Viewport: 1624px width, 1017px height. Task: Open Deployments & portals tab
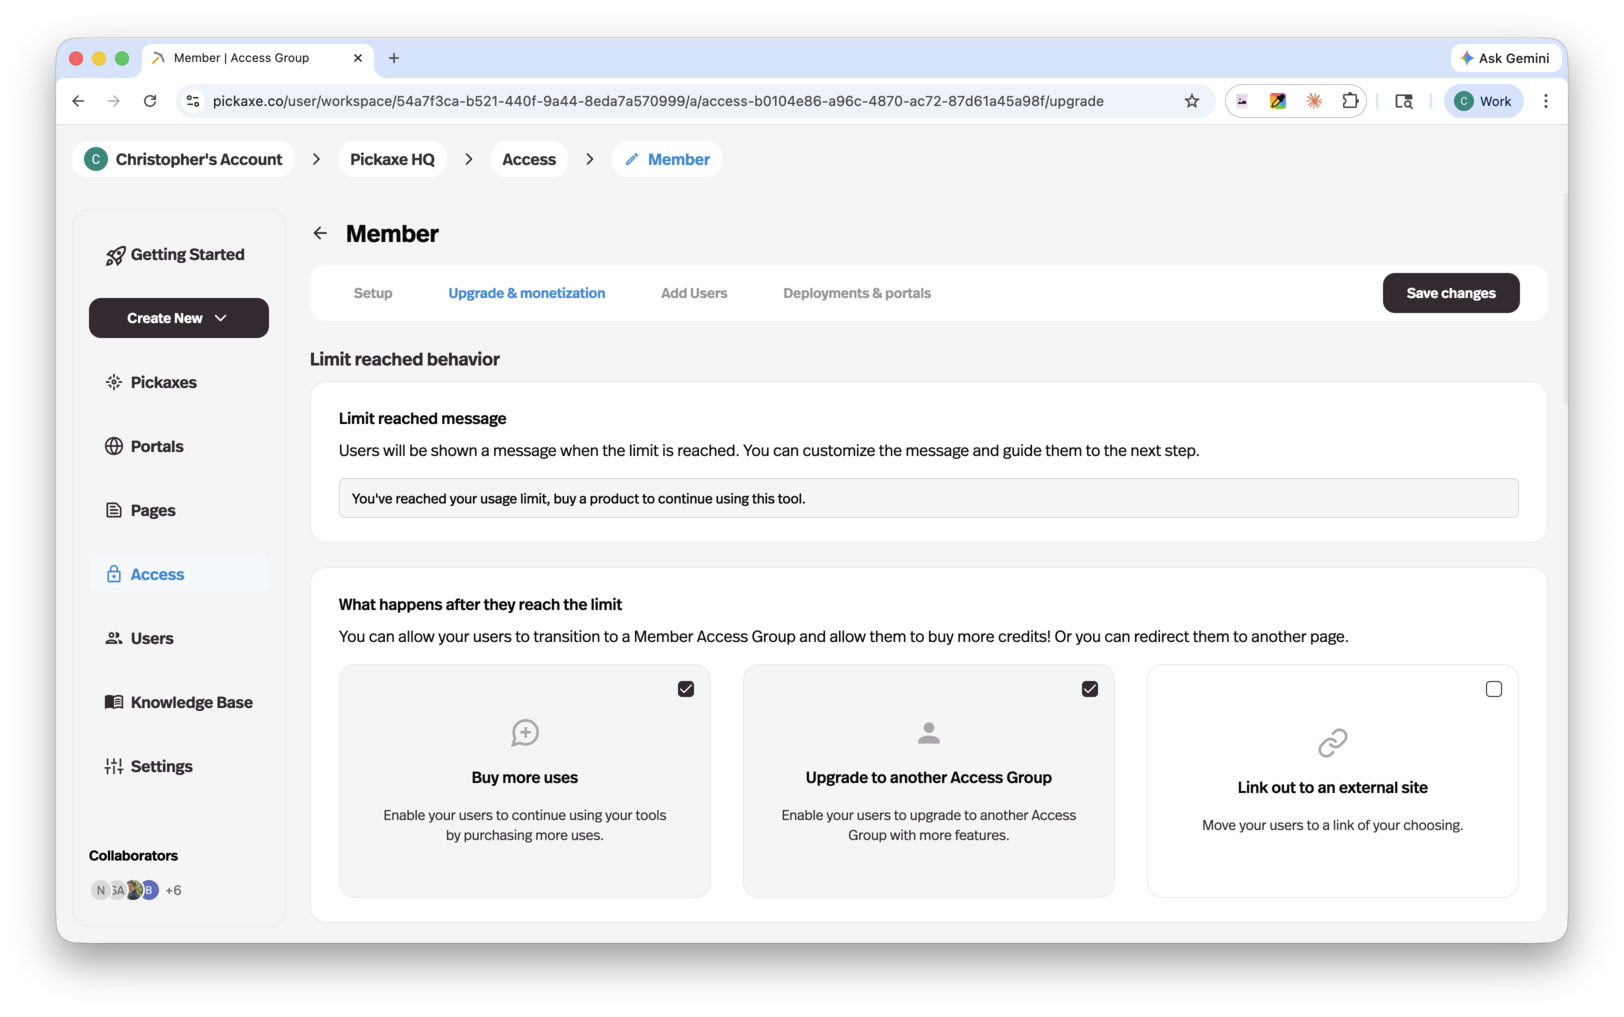click(x=857, y=293)
